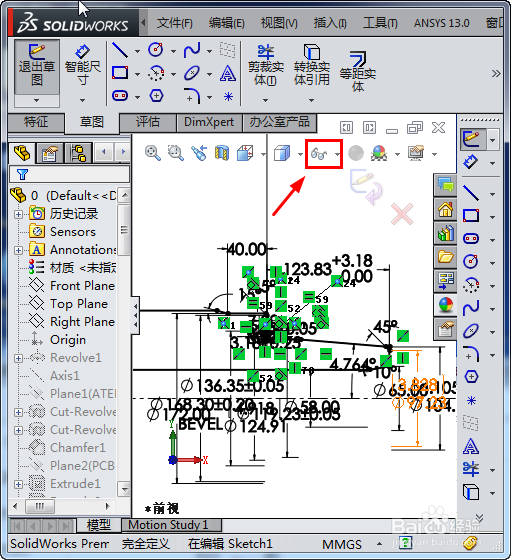Expand the Annotations tree node
Screen dimensions: 511x560
tap(18, 250)
